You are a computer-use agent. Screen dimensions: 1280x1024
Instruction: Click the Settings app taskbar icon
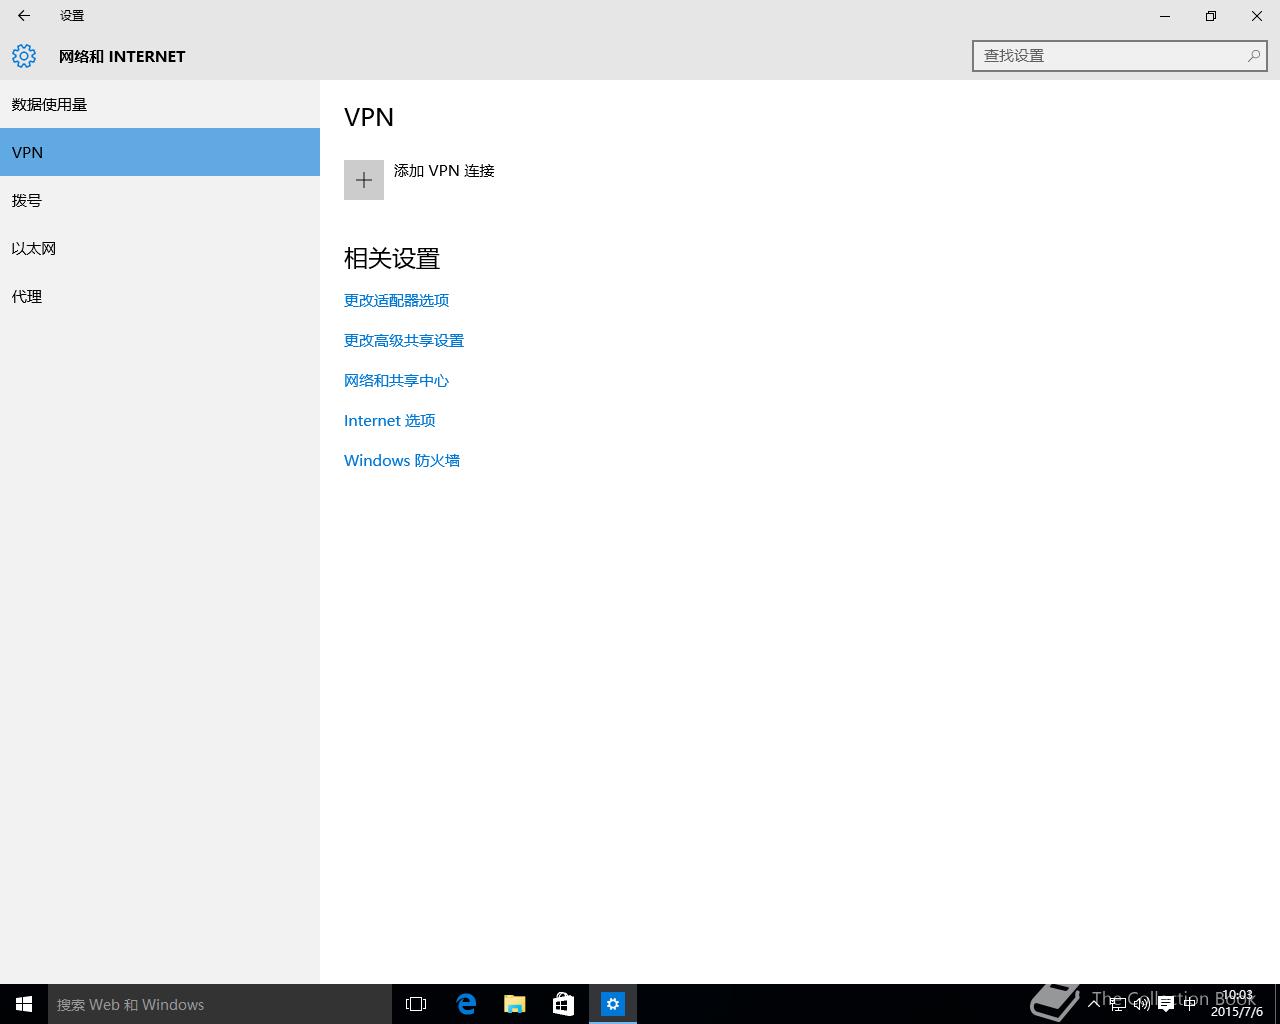point(613,1004)
